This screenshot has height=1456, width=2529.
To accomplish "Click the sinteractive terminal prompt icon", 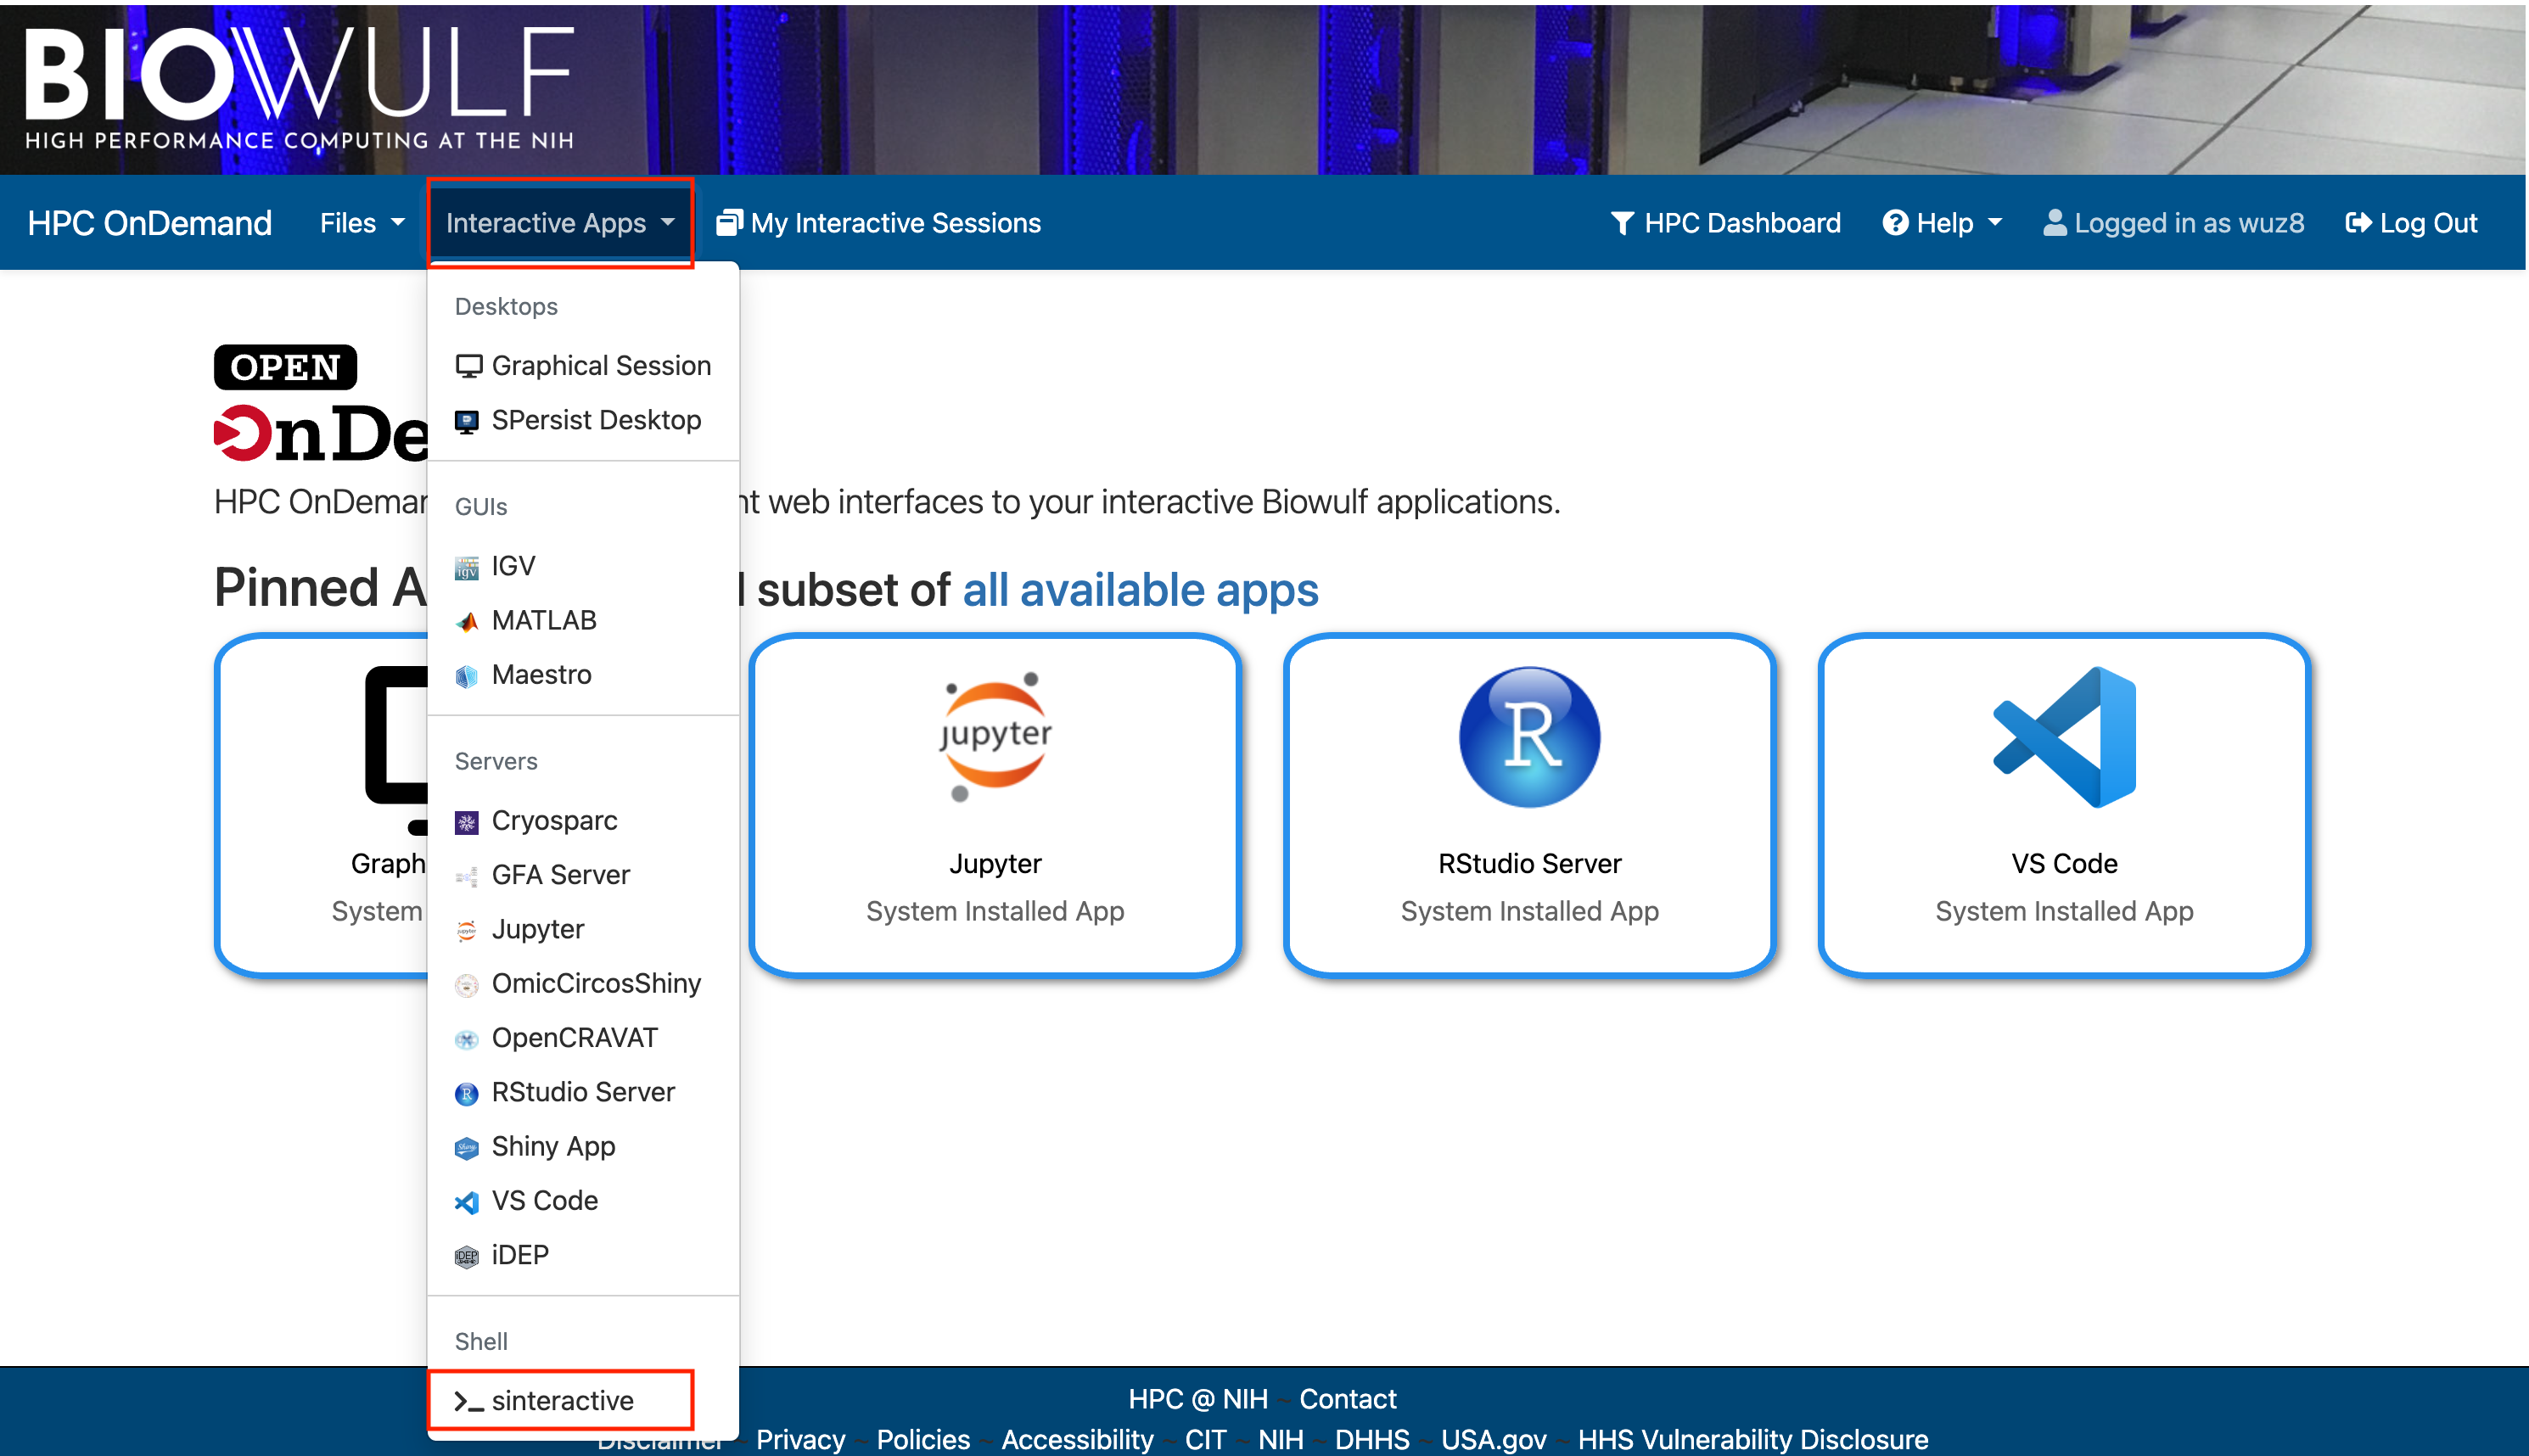I will 468,1401.
